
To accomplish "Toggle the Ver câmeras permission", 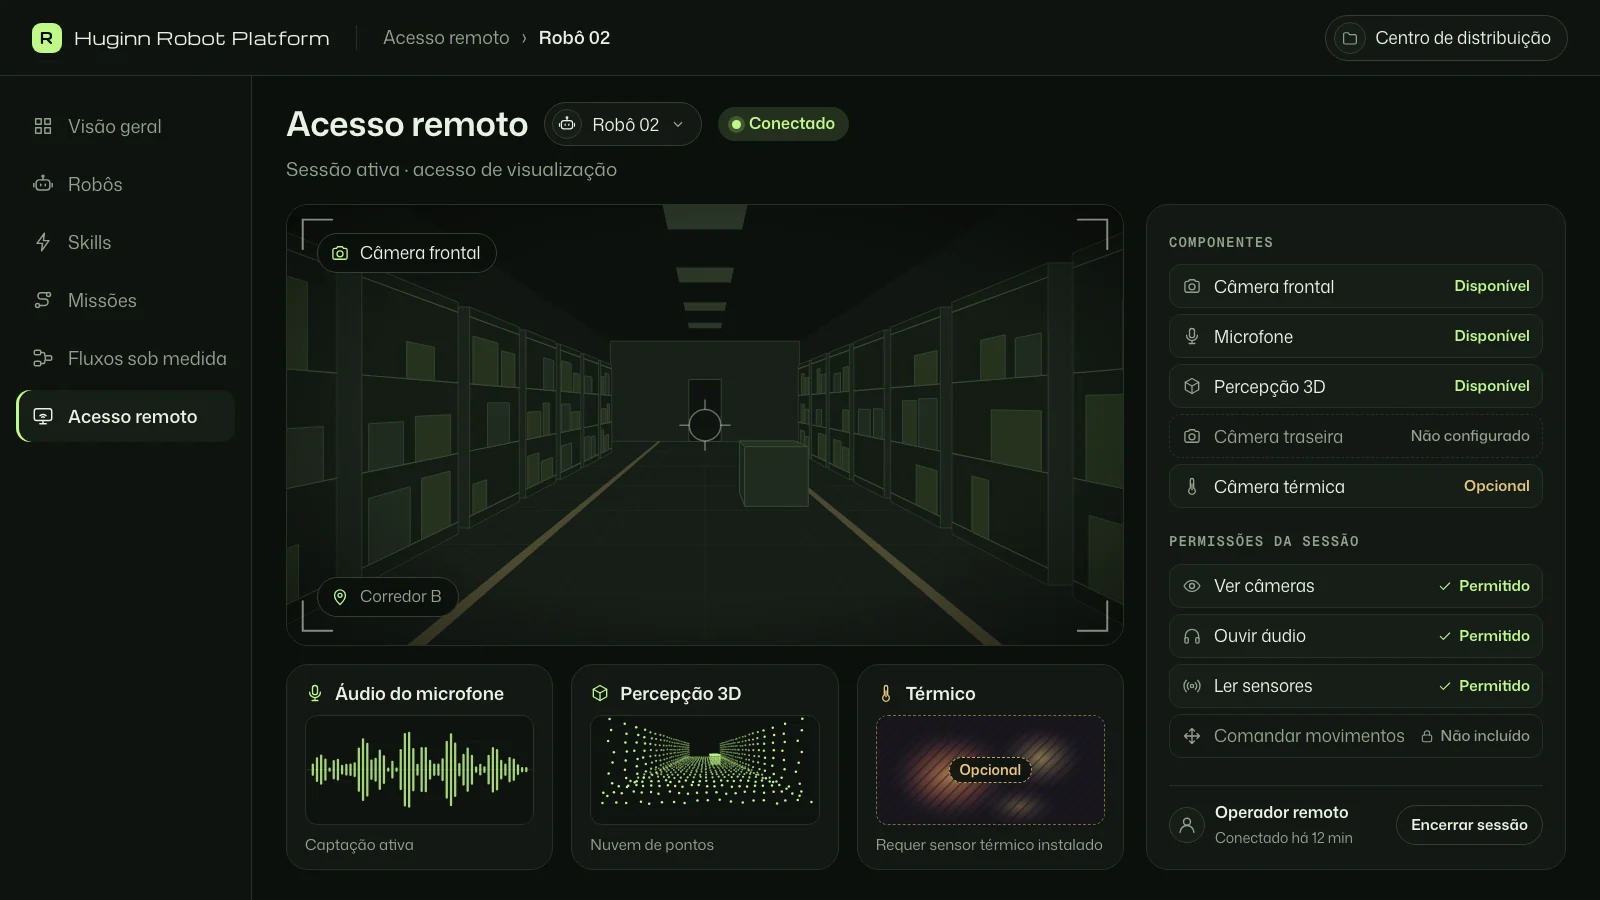I will (x=1355, y=586).
